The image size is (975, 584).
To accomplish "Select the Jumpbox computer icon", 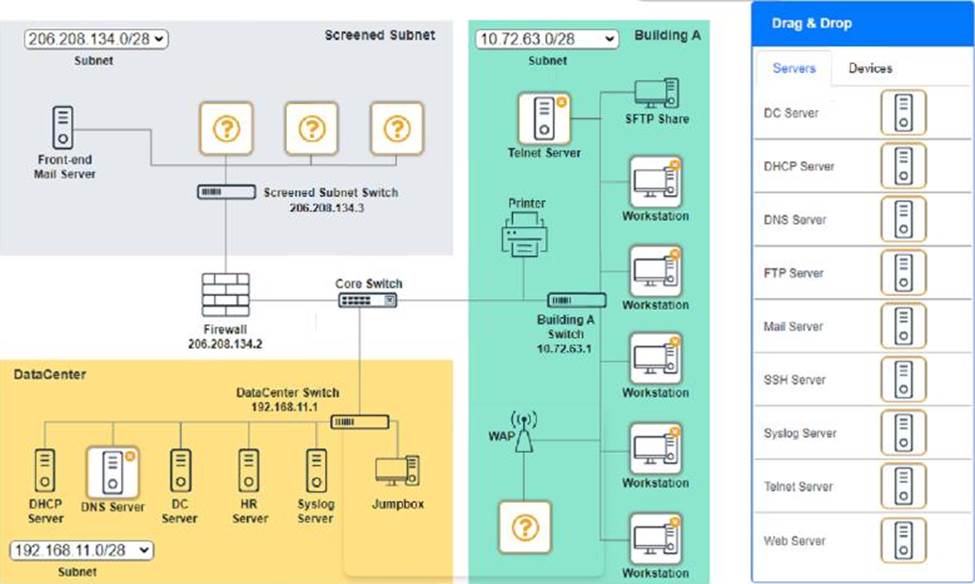I will pyautogui.click(x=397, y=473).
